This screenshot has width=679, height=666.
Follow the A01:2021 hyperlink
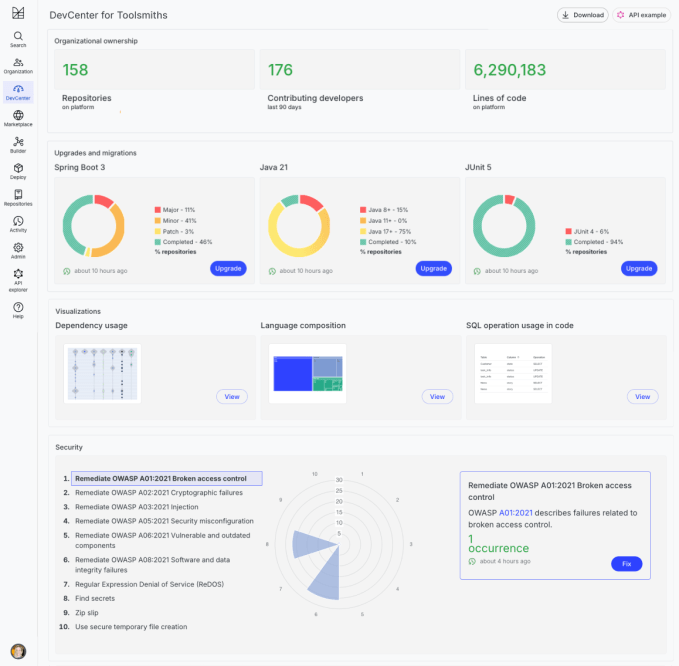click(x=516, y=513)
